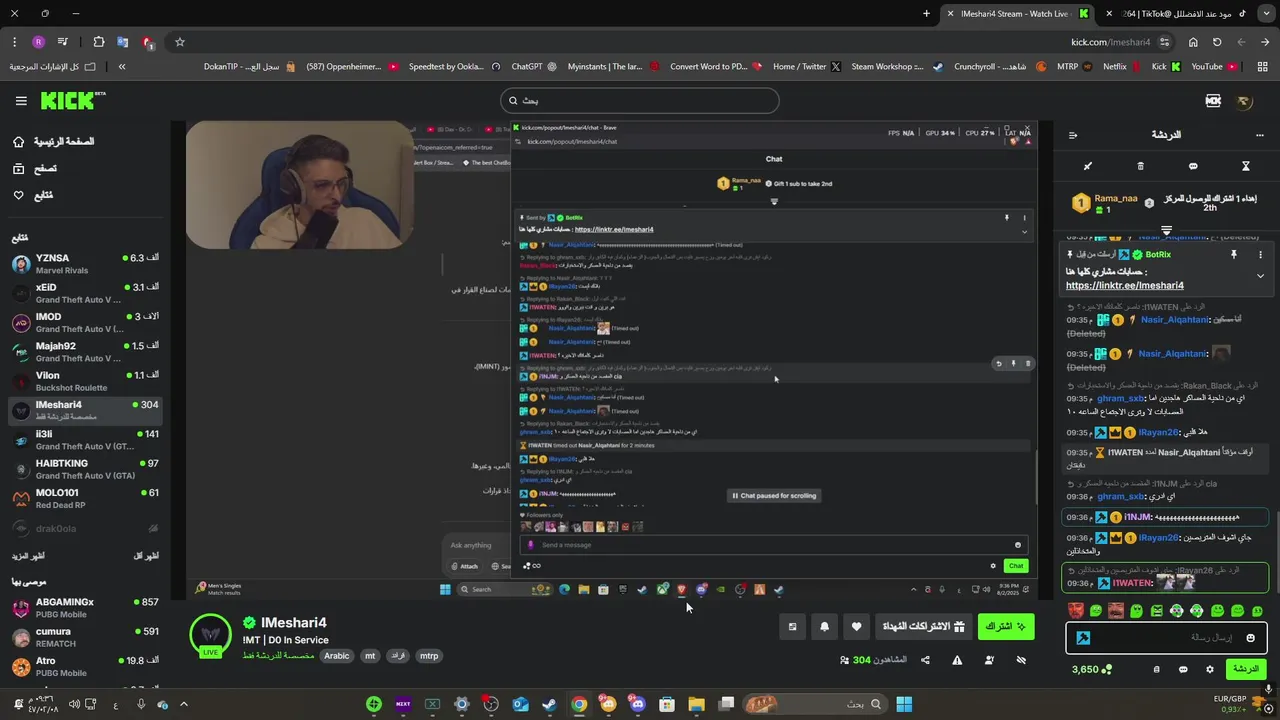Open a new browser tab

[x=926, y=13]
